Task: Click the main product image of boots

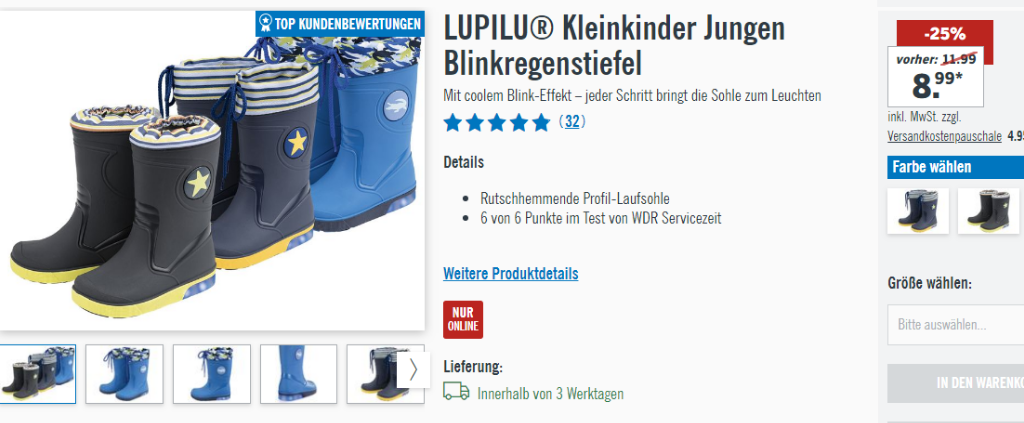Action: pyautogui.click(x=212, y=171)
